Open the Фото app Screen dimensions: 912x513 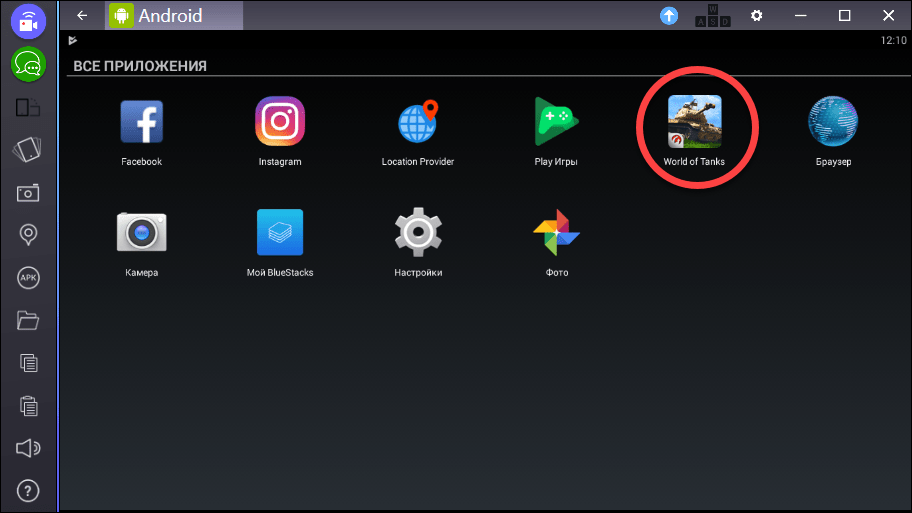tap(556, 232)
